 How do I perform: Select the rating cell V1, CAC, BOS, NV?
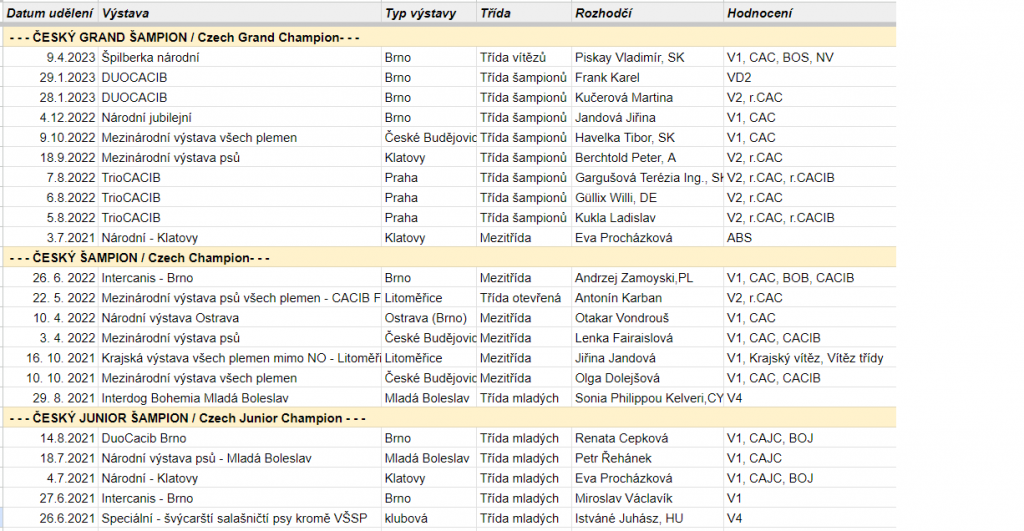tap(810, 57)
